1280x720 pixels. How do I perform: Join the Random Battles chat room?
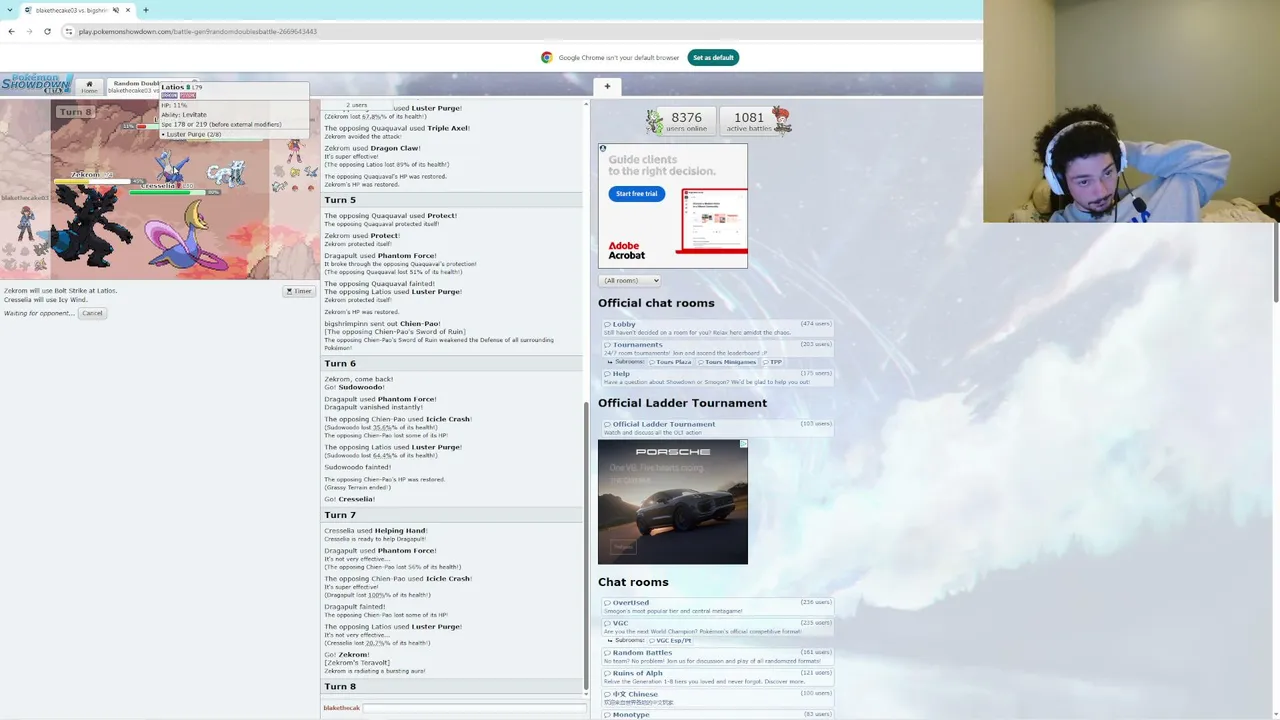click(x=716, y=656)
